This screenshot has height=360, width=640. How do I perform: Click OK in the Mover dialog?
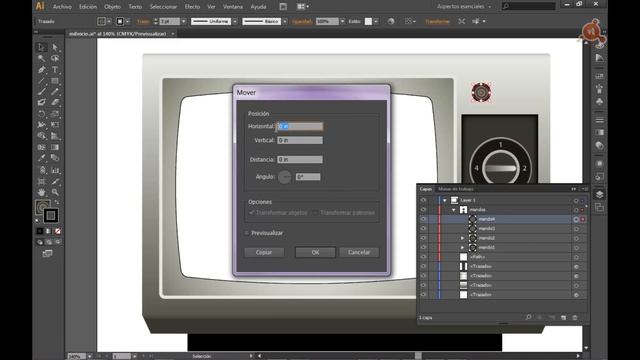point(315,252)
